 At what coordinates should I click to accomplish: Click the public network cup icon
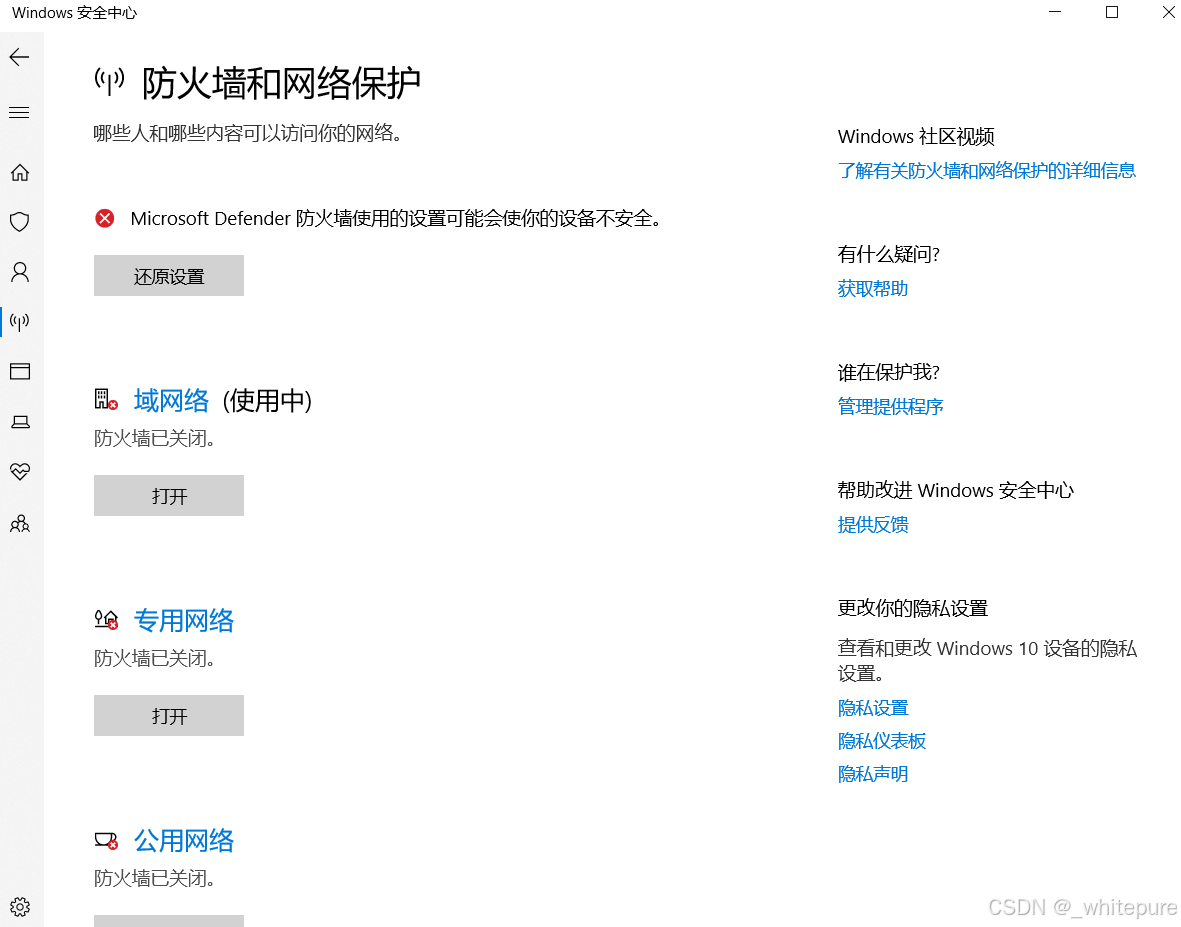pos(106,840)
